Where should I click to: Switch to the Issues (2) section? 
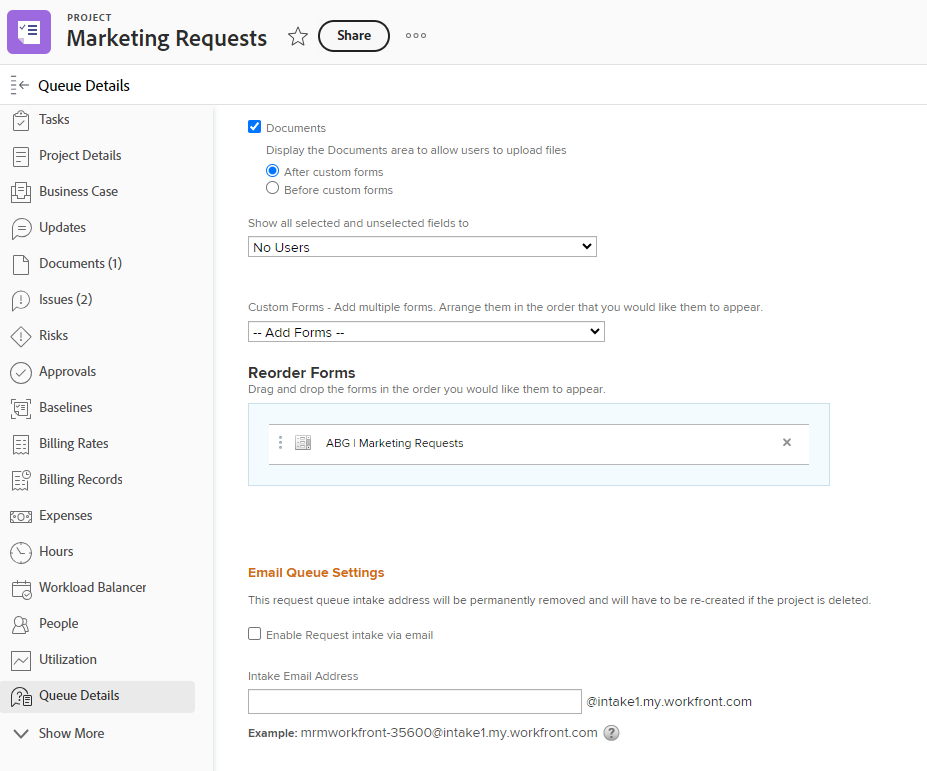point(22,299)
